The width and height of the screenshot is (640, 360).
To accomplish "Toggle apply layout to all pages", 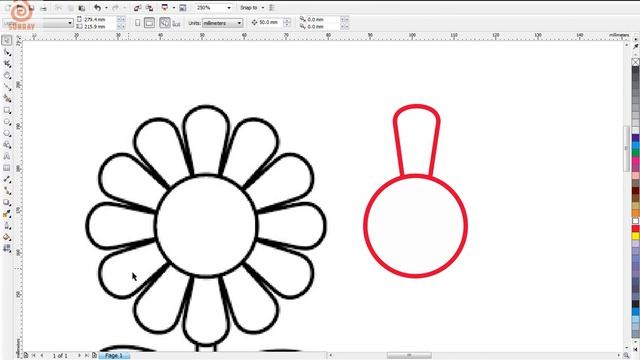I will (x=164, y=23).
